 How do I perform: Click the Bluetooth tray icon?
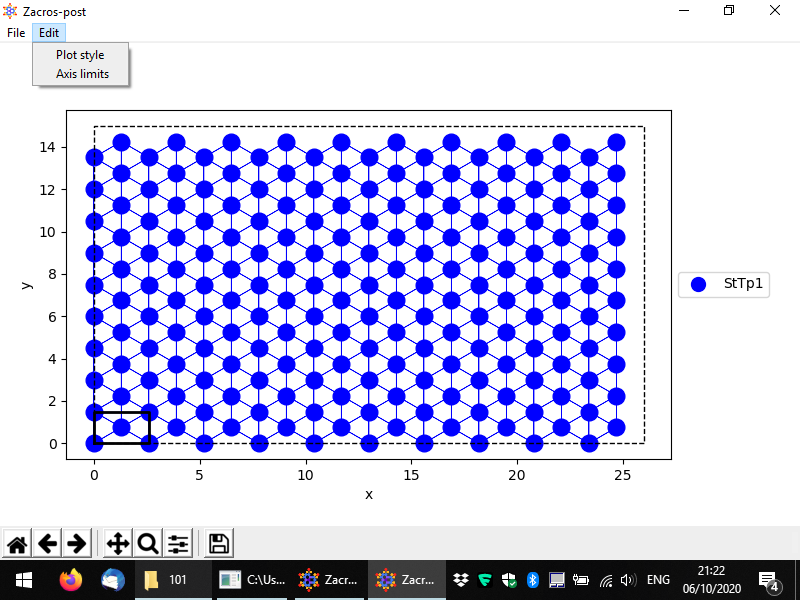tap(533, 580)
